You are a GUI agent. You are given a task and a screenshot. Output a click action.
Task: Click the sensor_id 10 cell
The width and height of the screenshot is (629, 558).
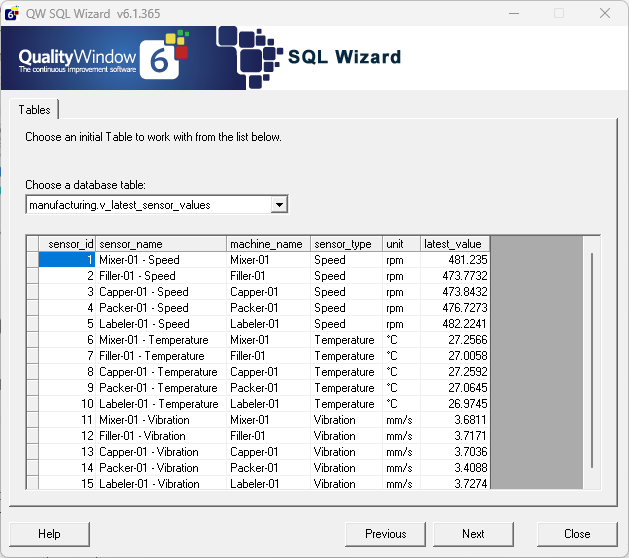click(x=67, y=404)
